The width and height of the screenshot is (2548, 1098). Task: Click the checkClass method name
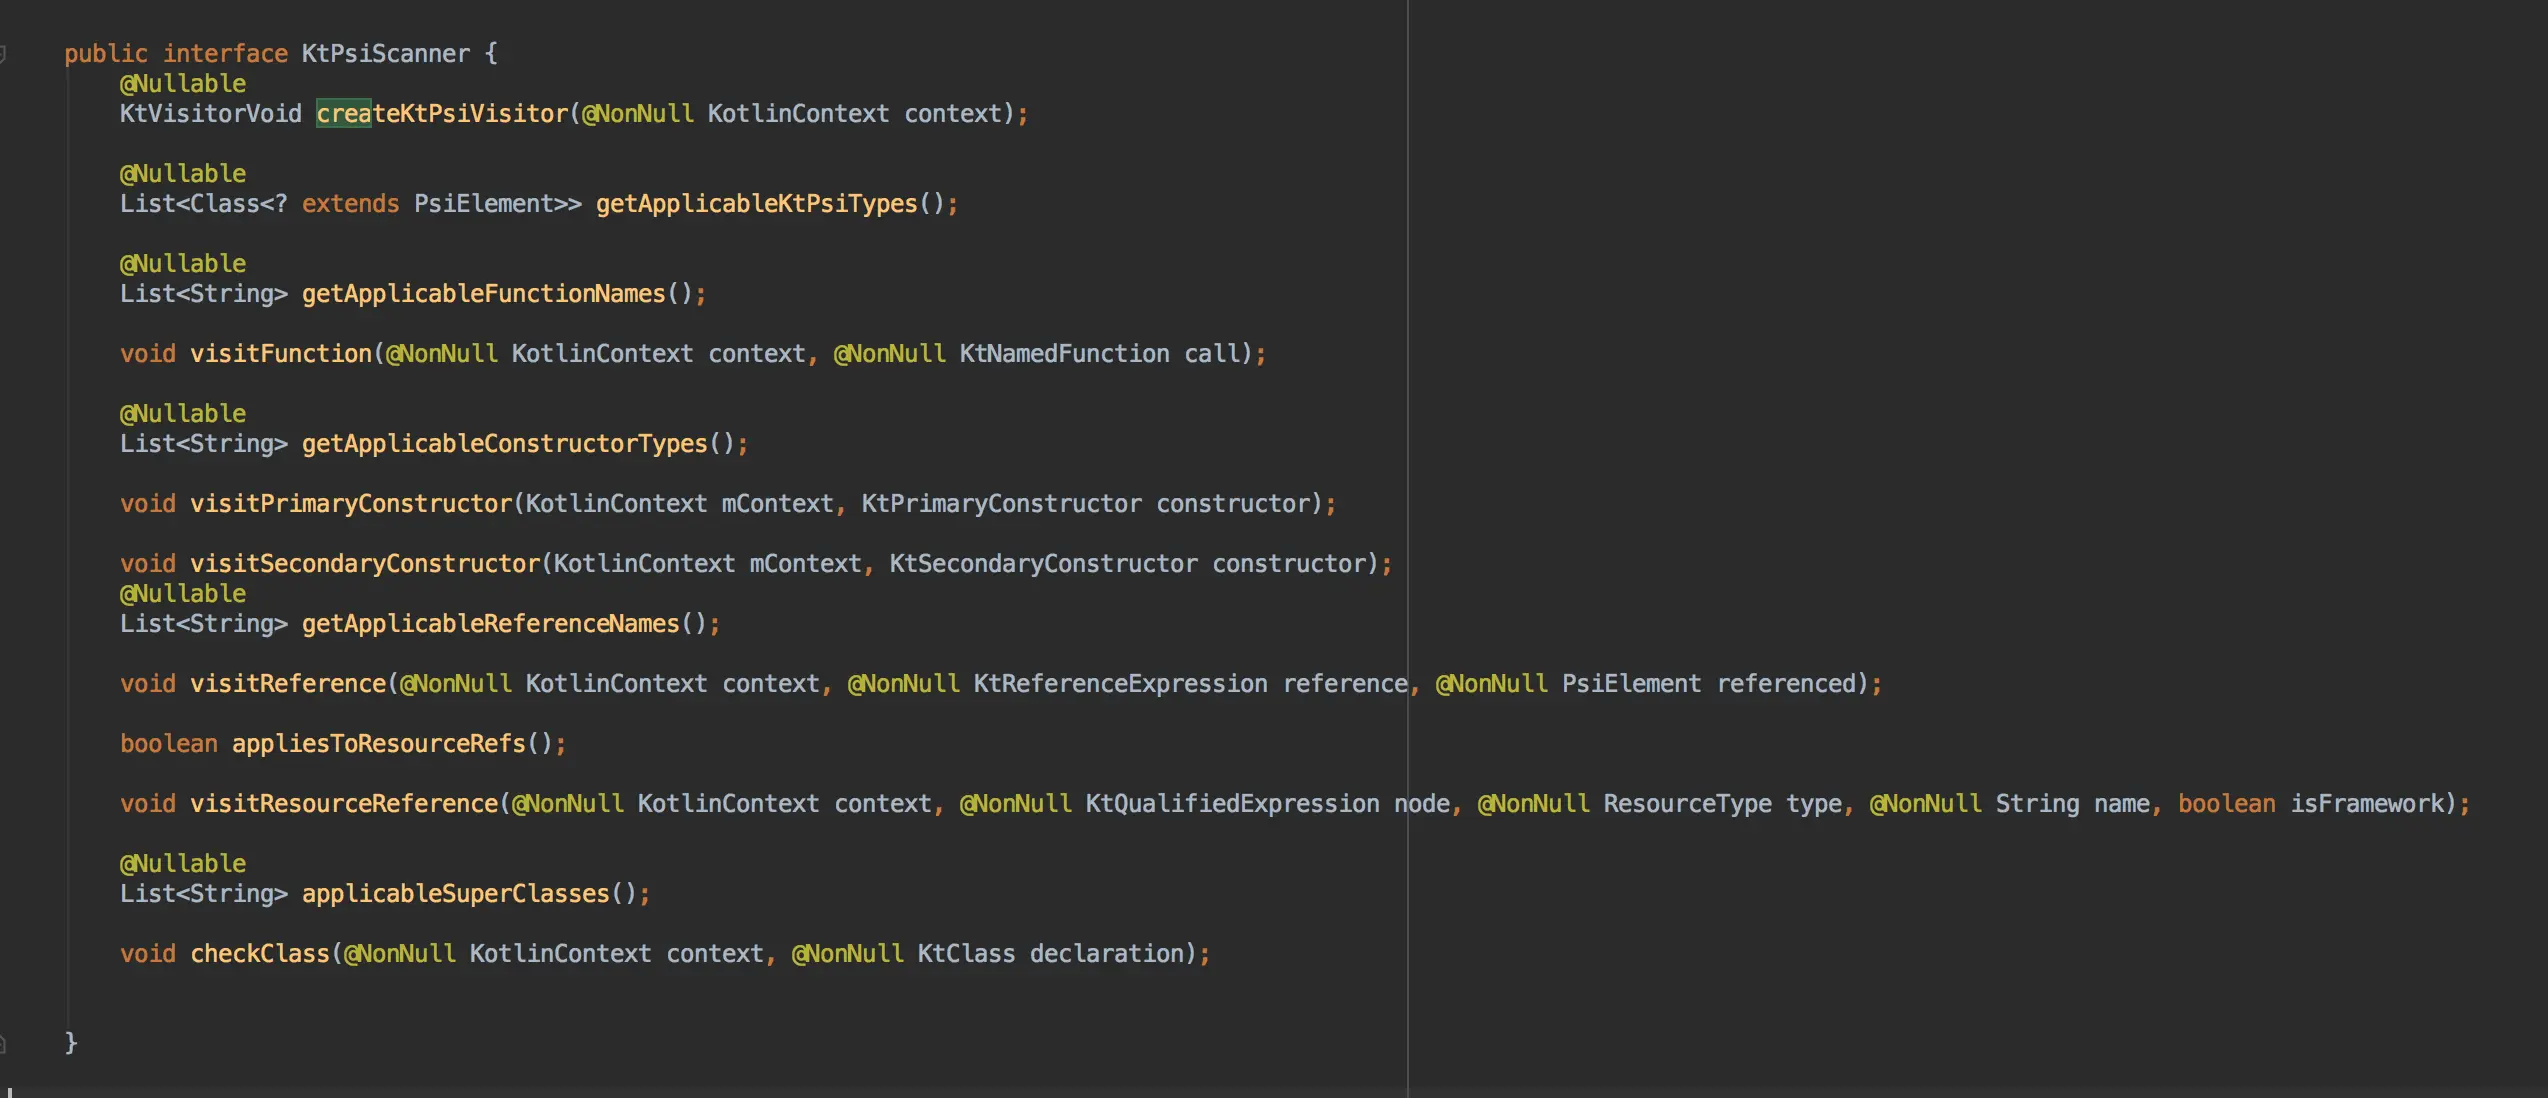coord(260,954)
